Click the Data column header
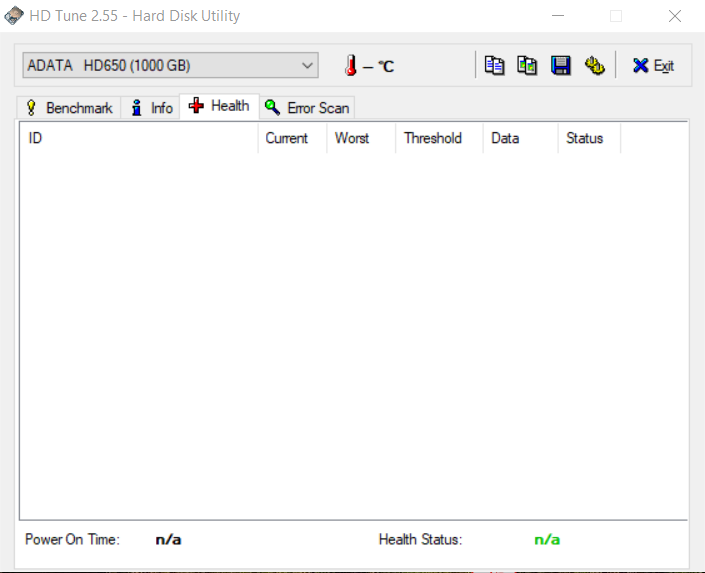Viewport: 705px width, 573px height. [x=521, y=138]
